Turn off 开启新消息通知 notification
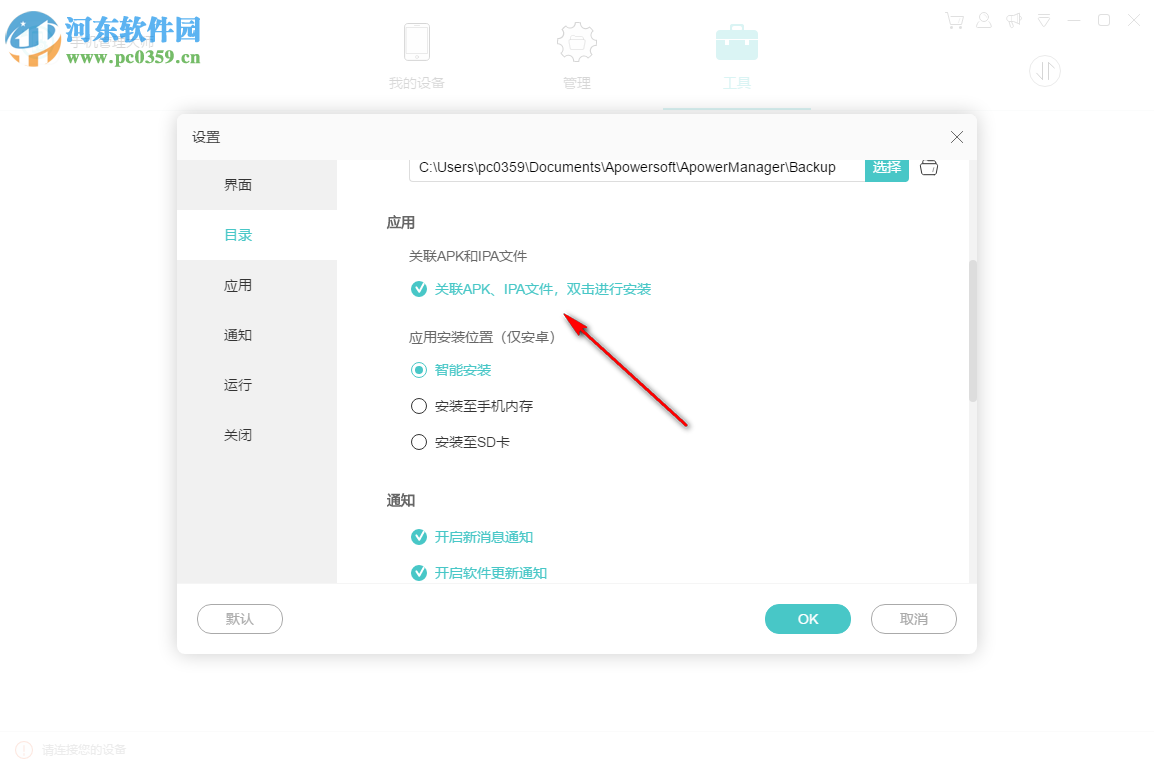 [x=418, y=537]
